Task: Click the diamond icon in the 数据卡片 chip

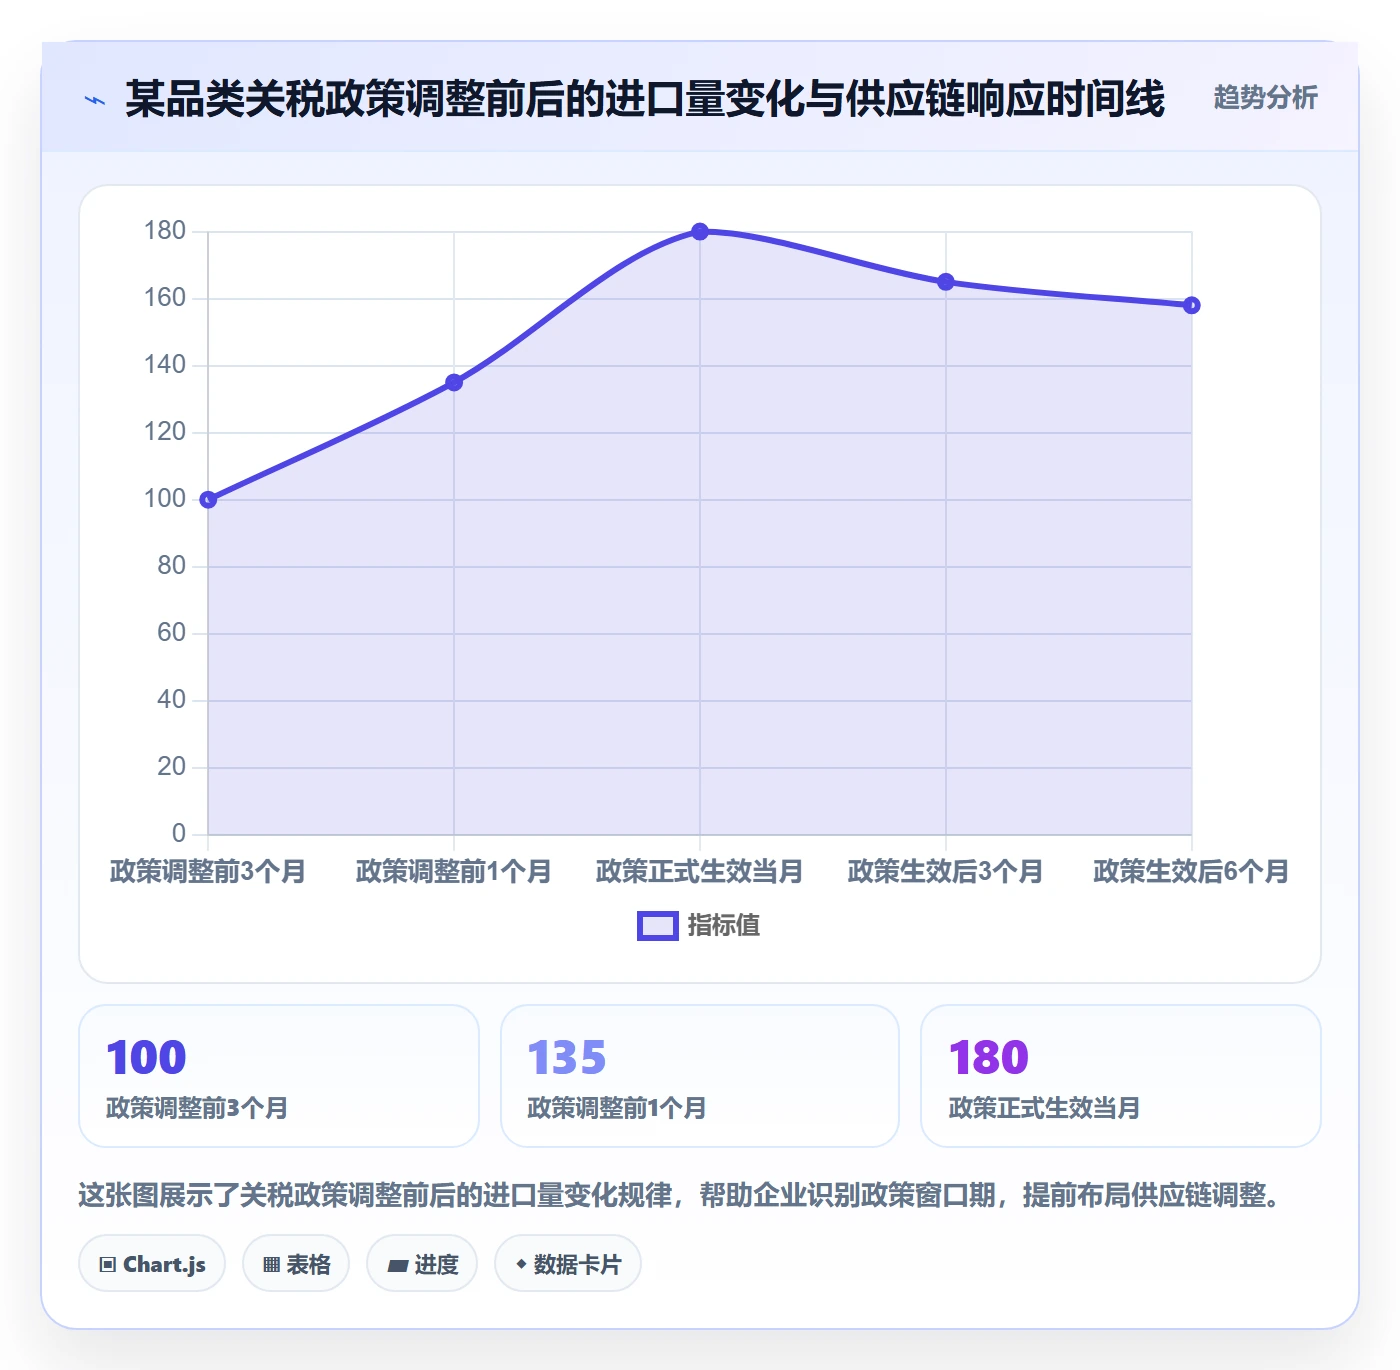Action: pyautogui.click(x=521, y=1264)
